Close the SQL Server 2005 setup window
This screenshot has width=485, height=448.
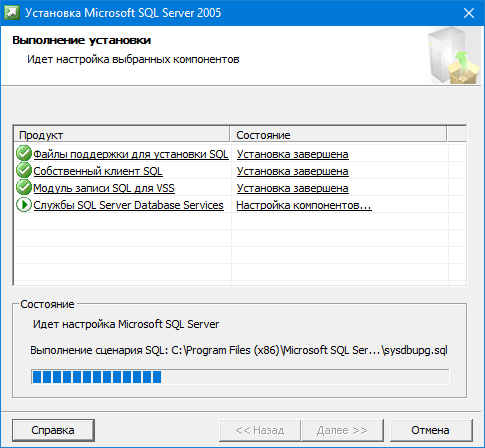(x=469, y=13)
